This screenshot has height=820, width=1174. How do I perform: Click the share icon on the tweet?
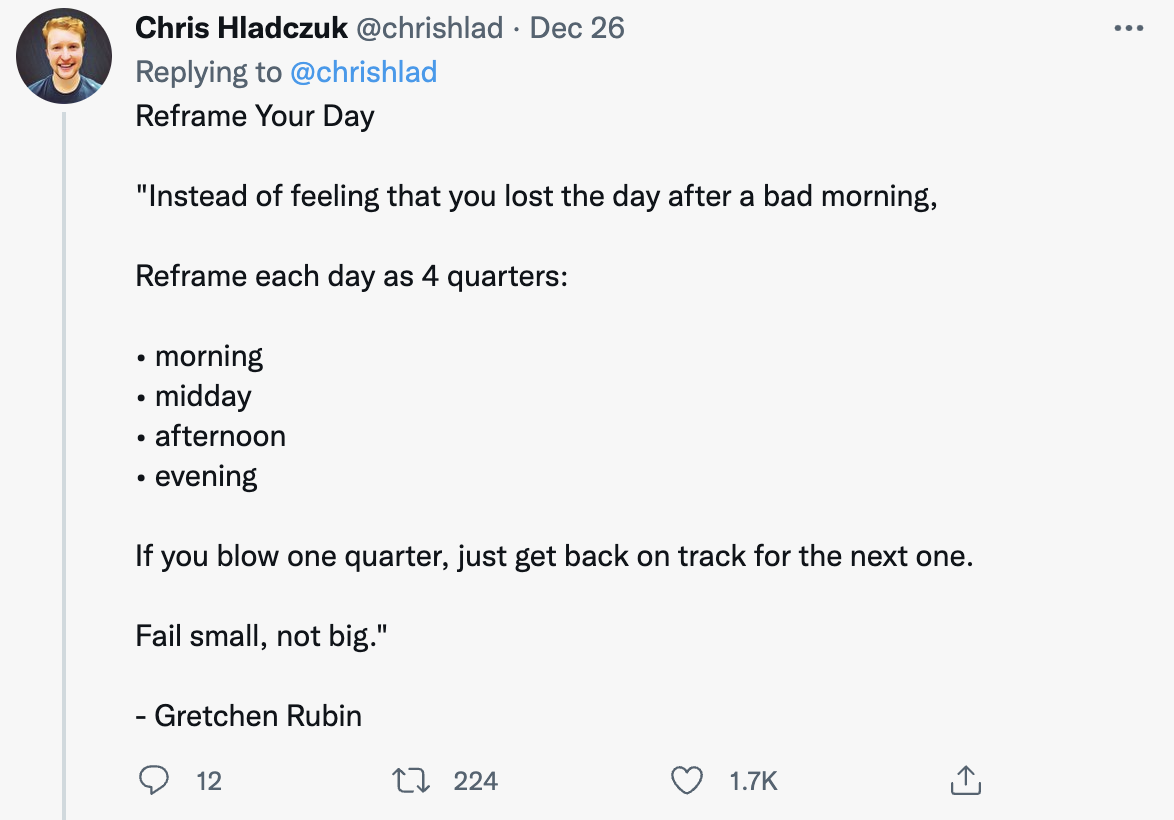[x=963, y=780]
